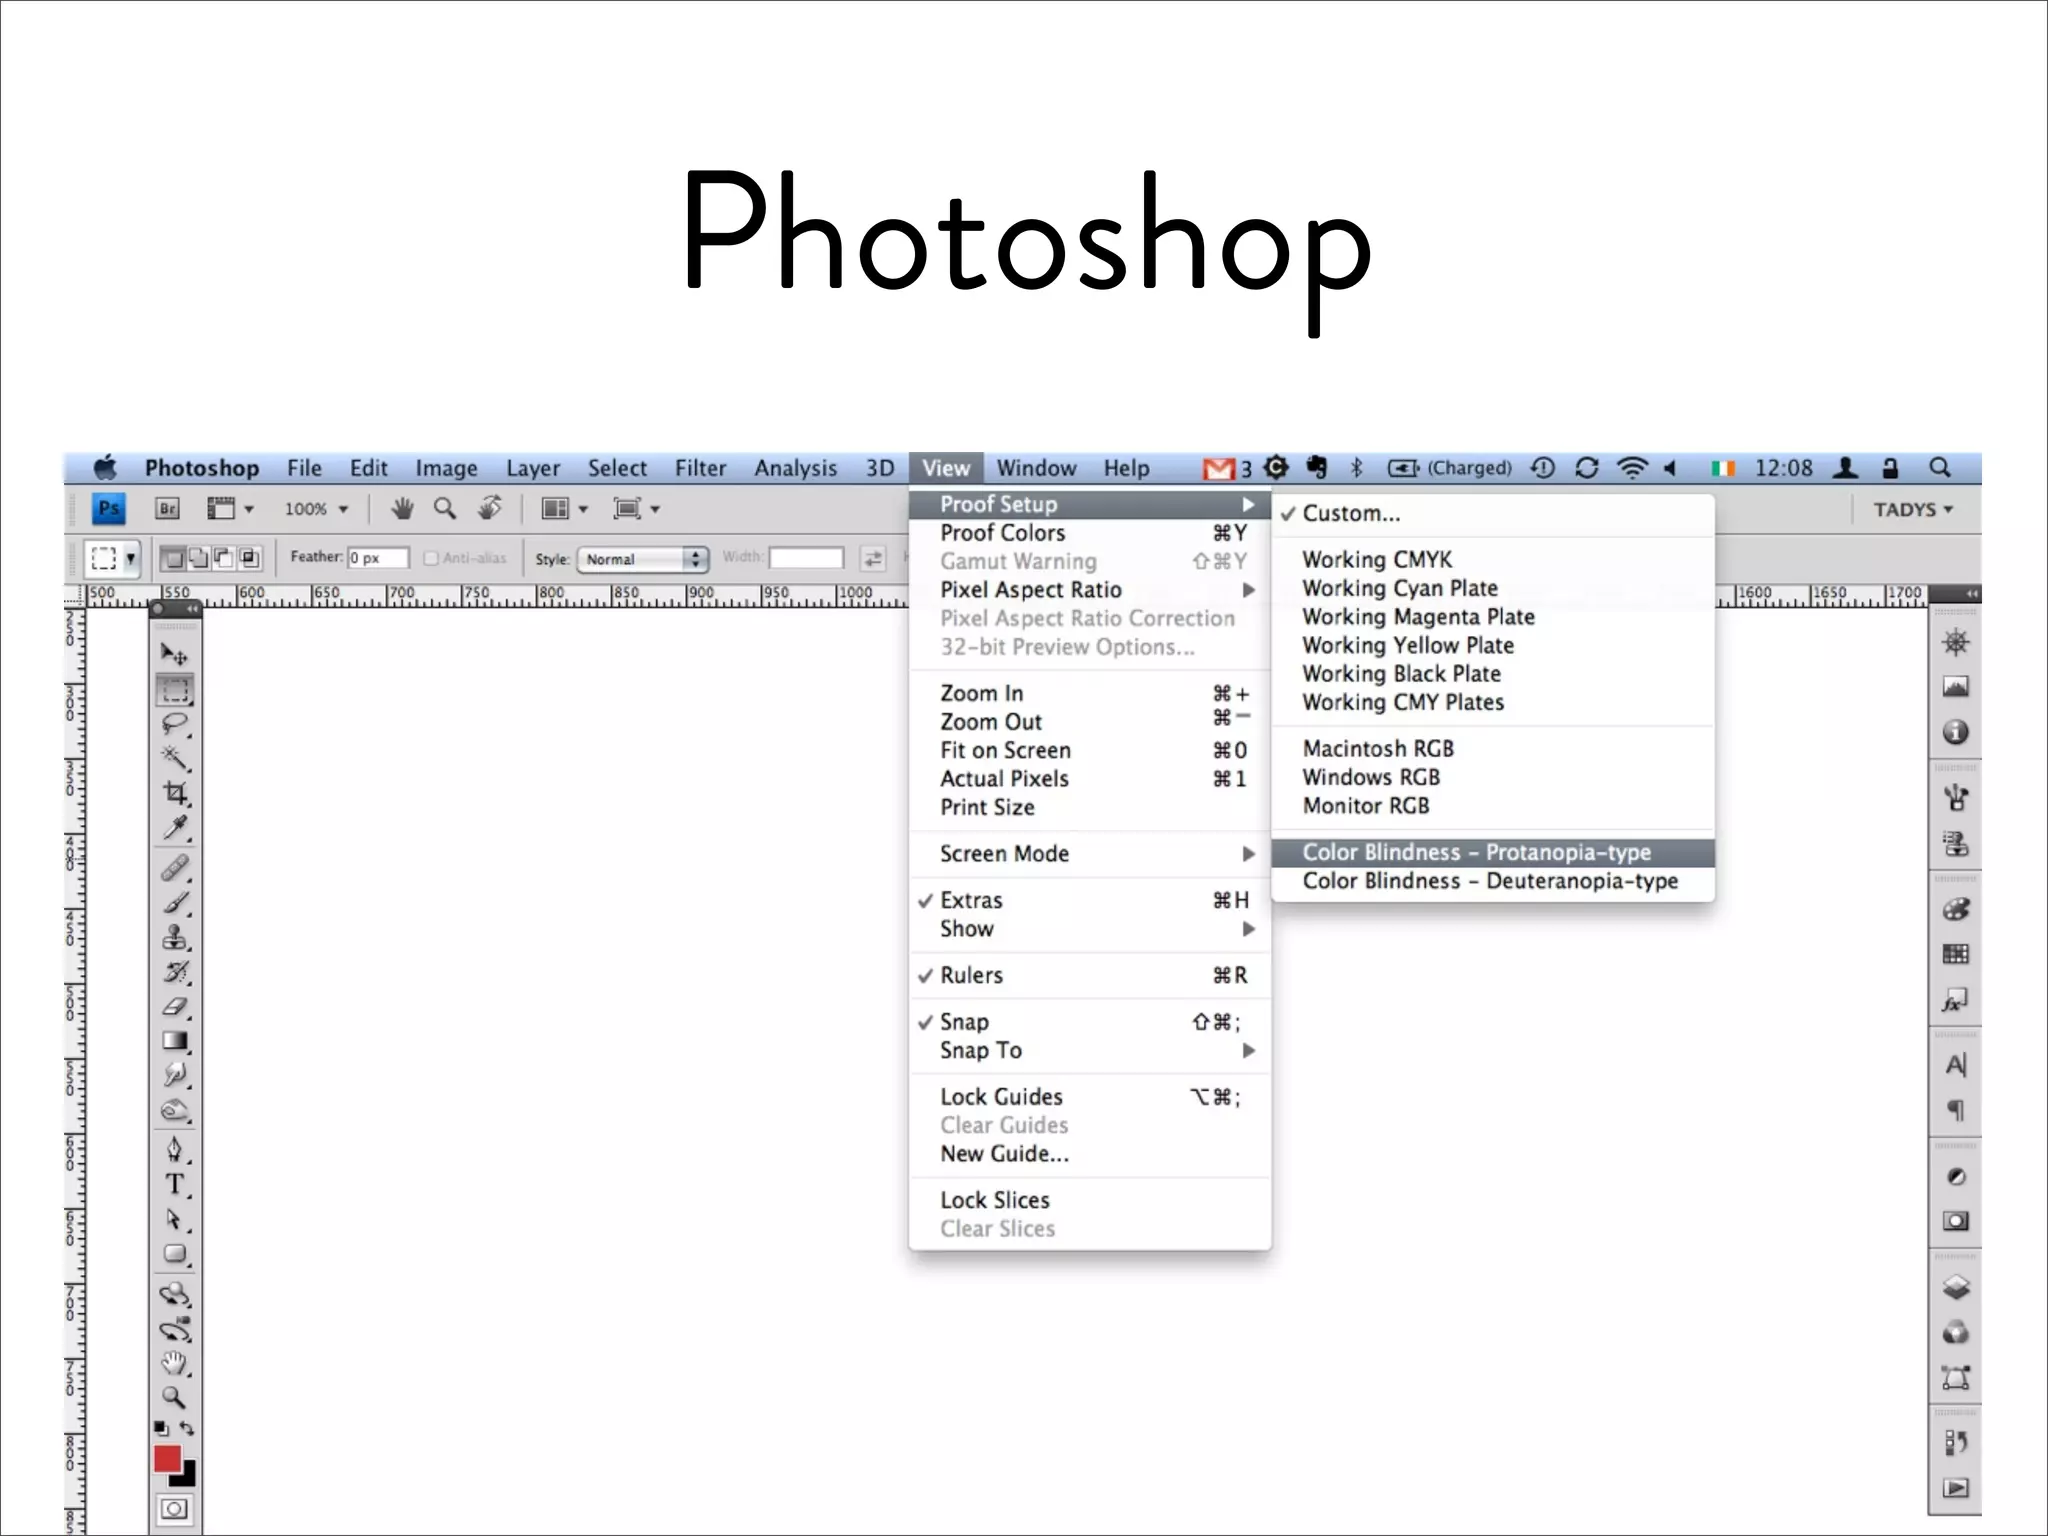Open the zoom level 100% dropdown

click(x=316, y=509)
